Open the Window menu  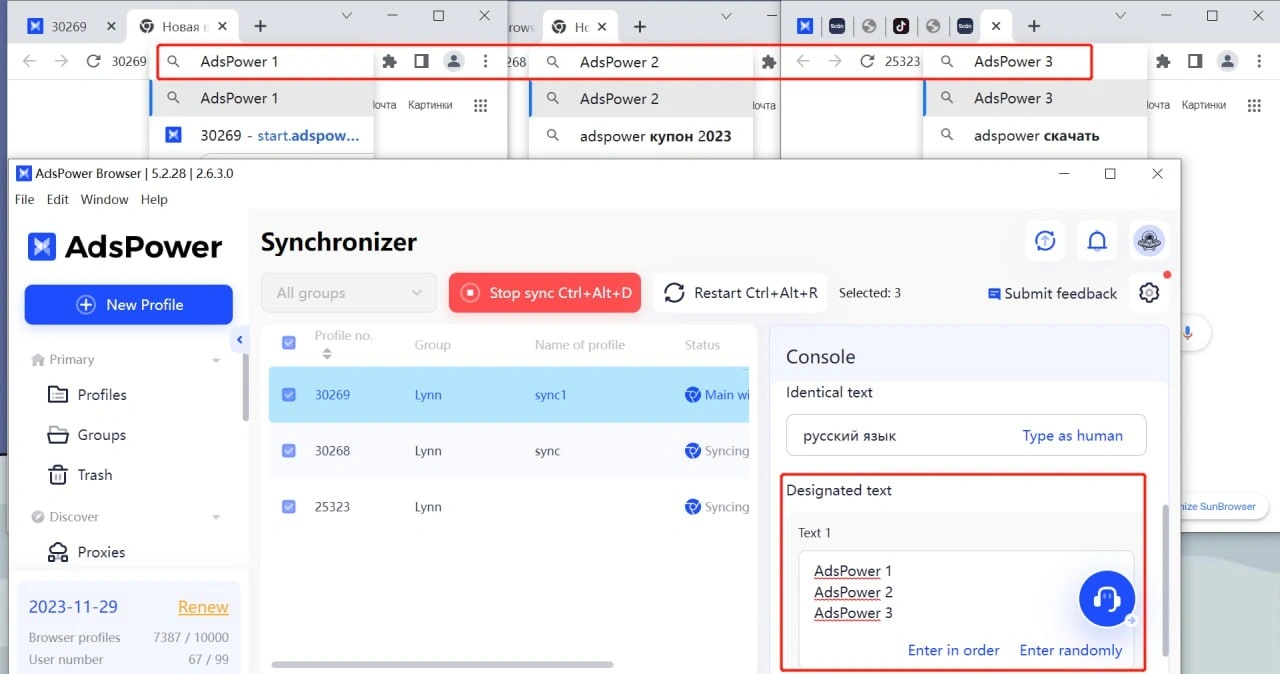tap(104, 199)
